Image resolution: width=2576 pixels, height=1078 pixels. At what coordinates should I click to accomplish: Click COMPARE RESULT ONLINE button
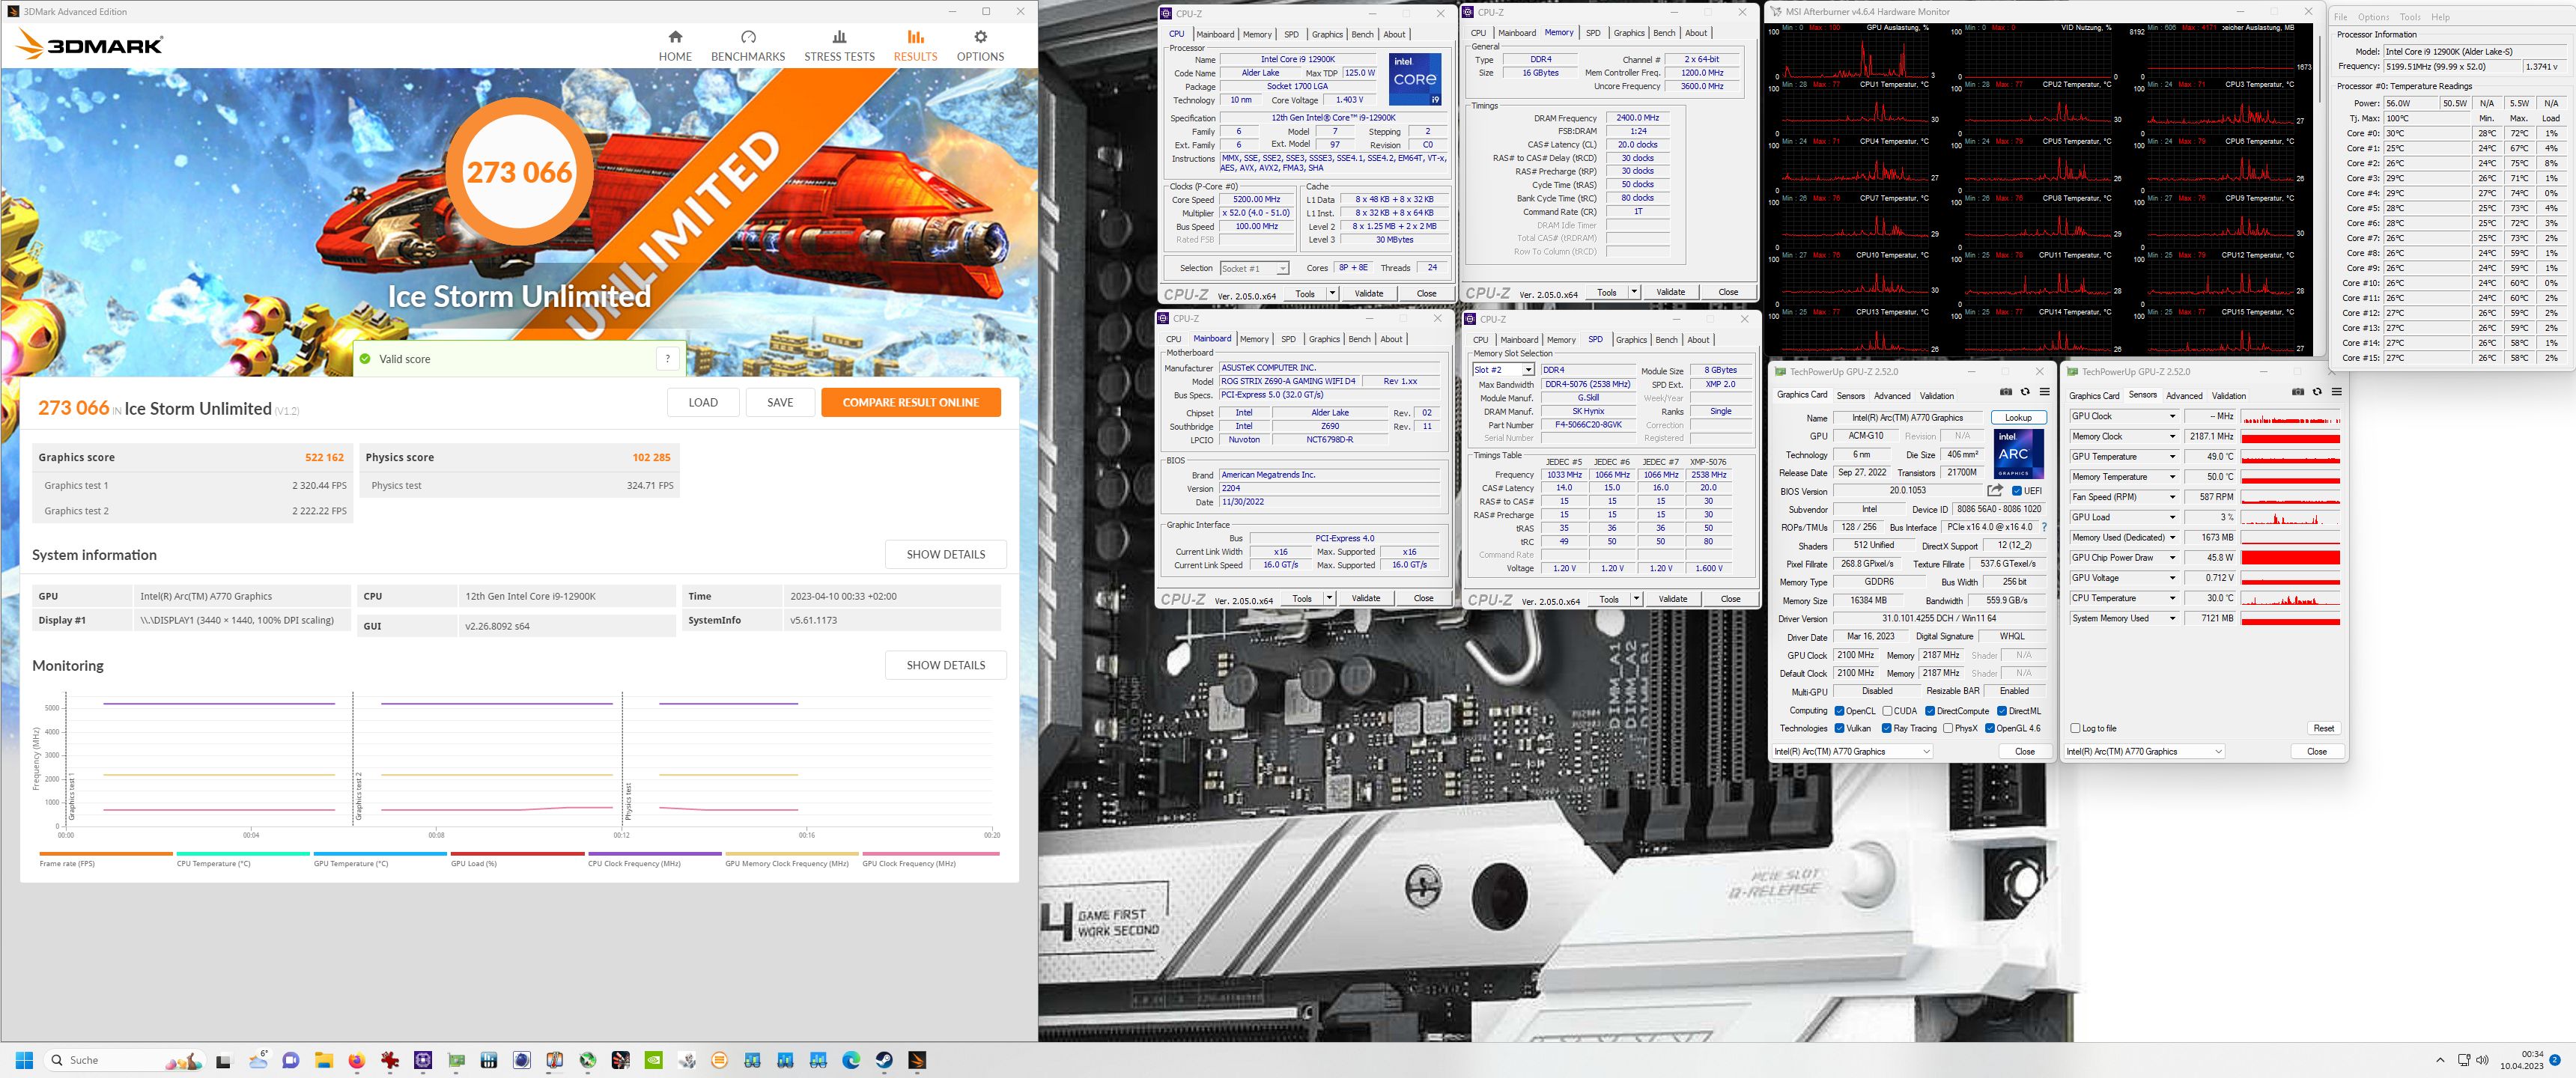911,402
